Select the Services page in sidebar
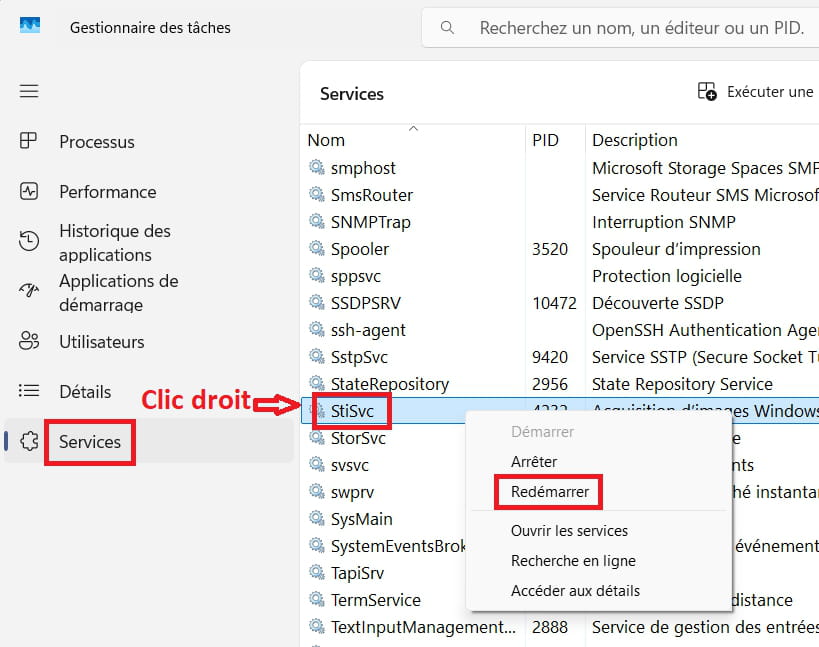Viewport: 819px width, 647px height. 89,442
